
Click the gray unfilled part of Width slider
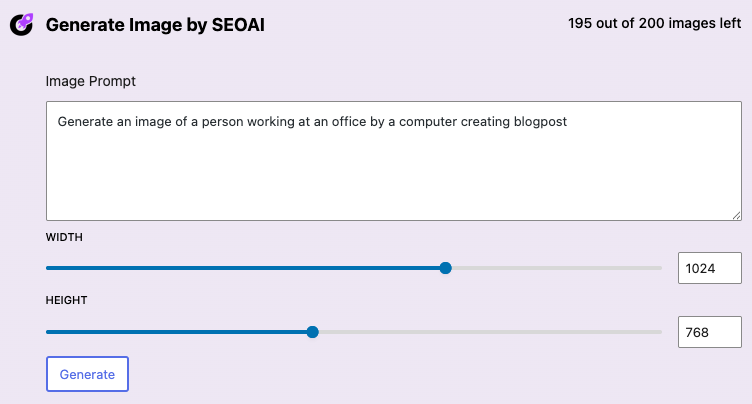coord(556,268)
